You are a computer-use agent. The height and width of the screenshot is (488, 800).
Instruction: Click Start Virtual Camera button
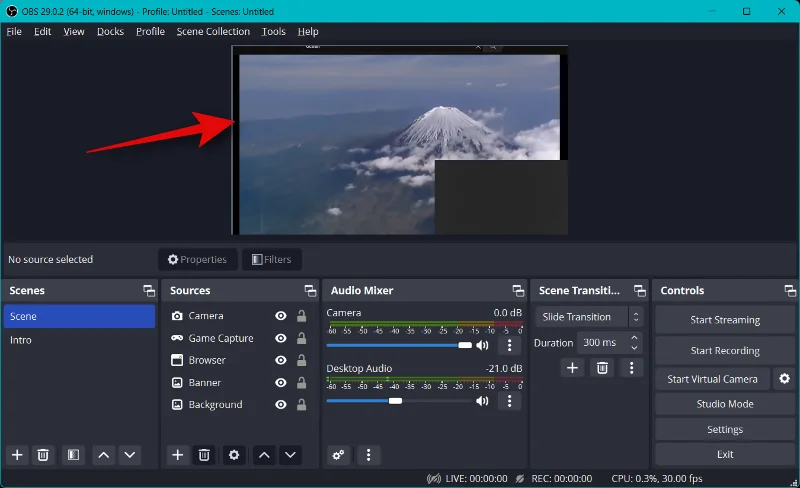pyautogui.click(x=712, y=379)
